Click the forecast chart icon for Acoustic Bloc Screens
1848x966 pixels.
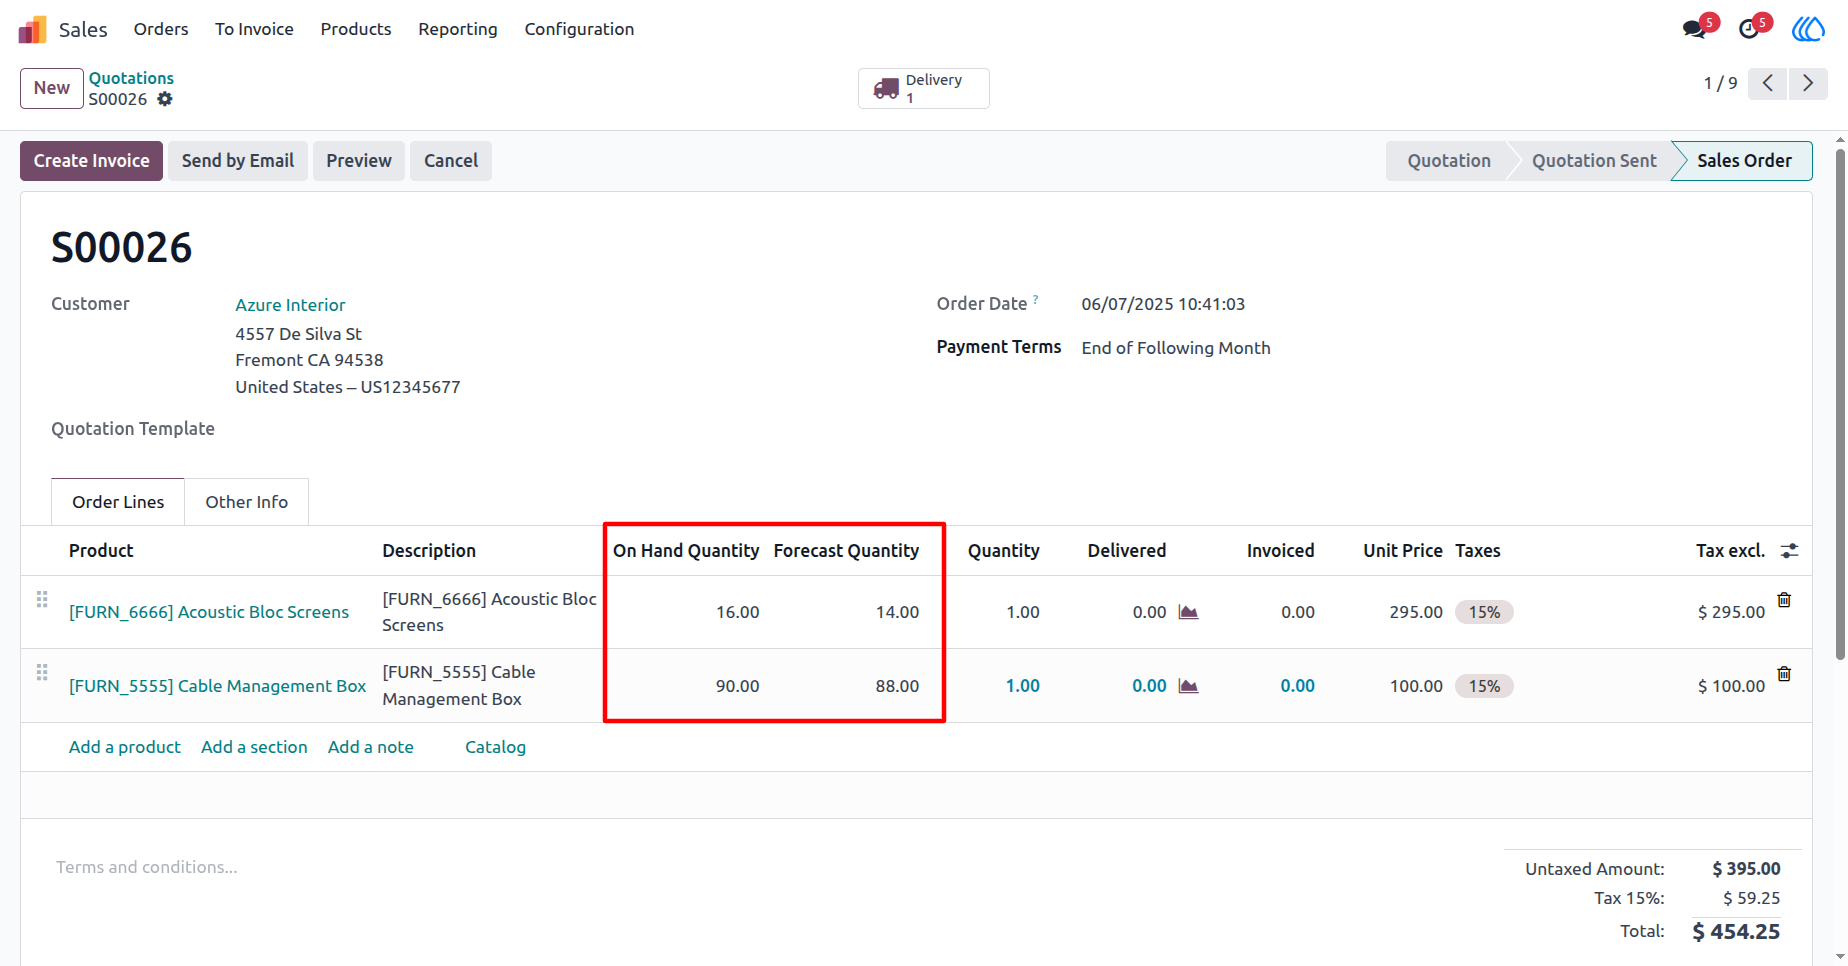pos(1188,612)
